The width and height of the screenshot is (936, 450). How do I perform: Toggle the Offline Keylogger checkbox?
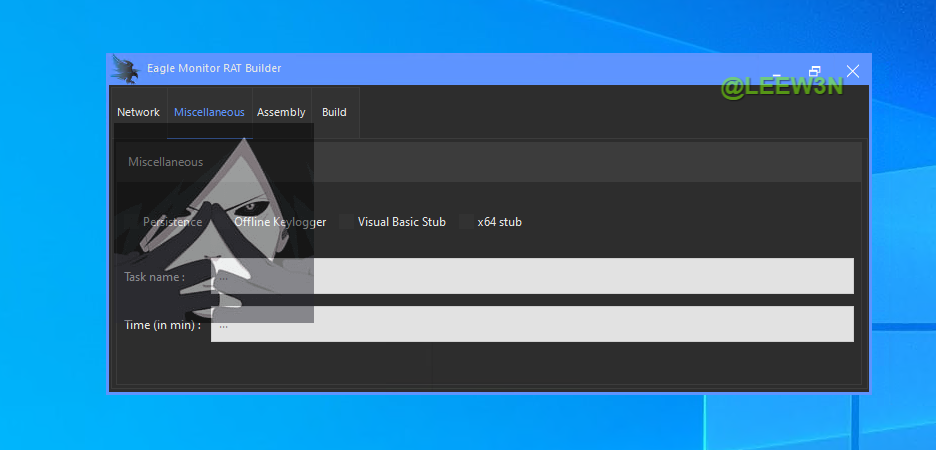click(x=224, y=222)
